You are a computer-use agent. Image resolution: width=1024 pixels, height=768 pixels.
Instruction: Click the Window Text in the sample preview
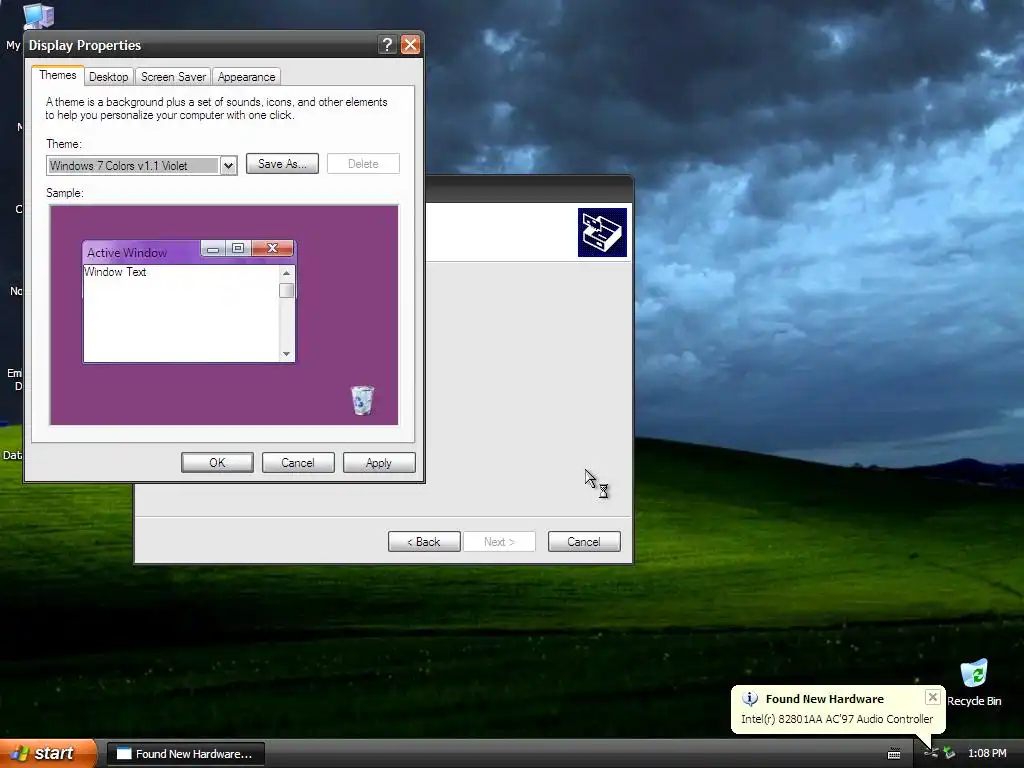coord(115,272)
